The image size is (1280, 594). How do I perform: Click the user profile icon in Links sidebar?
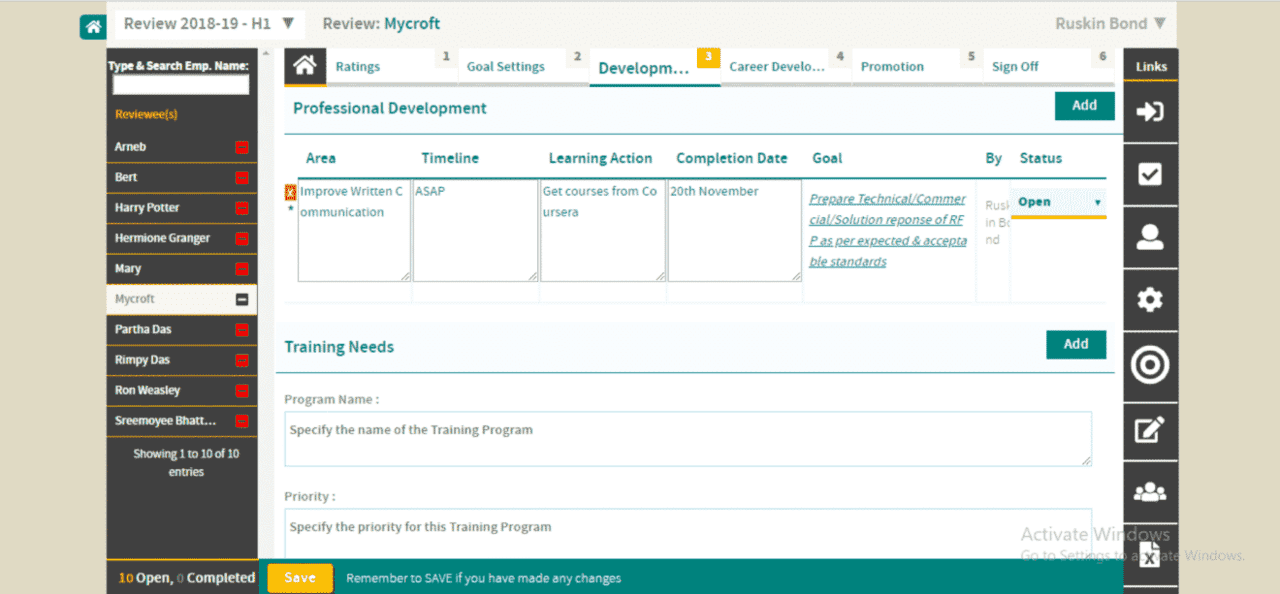pyautogui.click(x=1150, y=237)
